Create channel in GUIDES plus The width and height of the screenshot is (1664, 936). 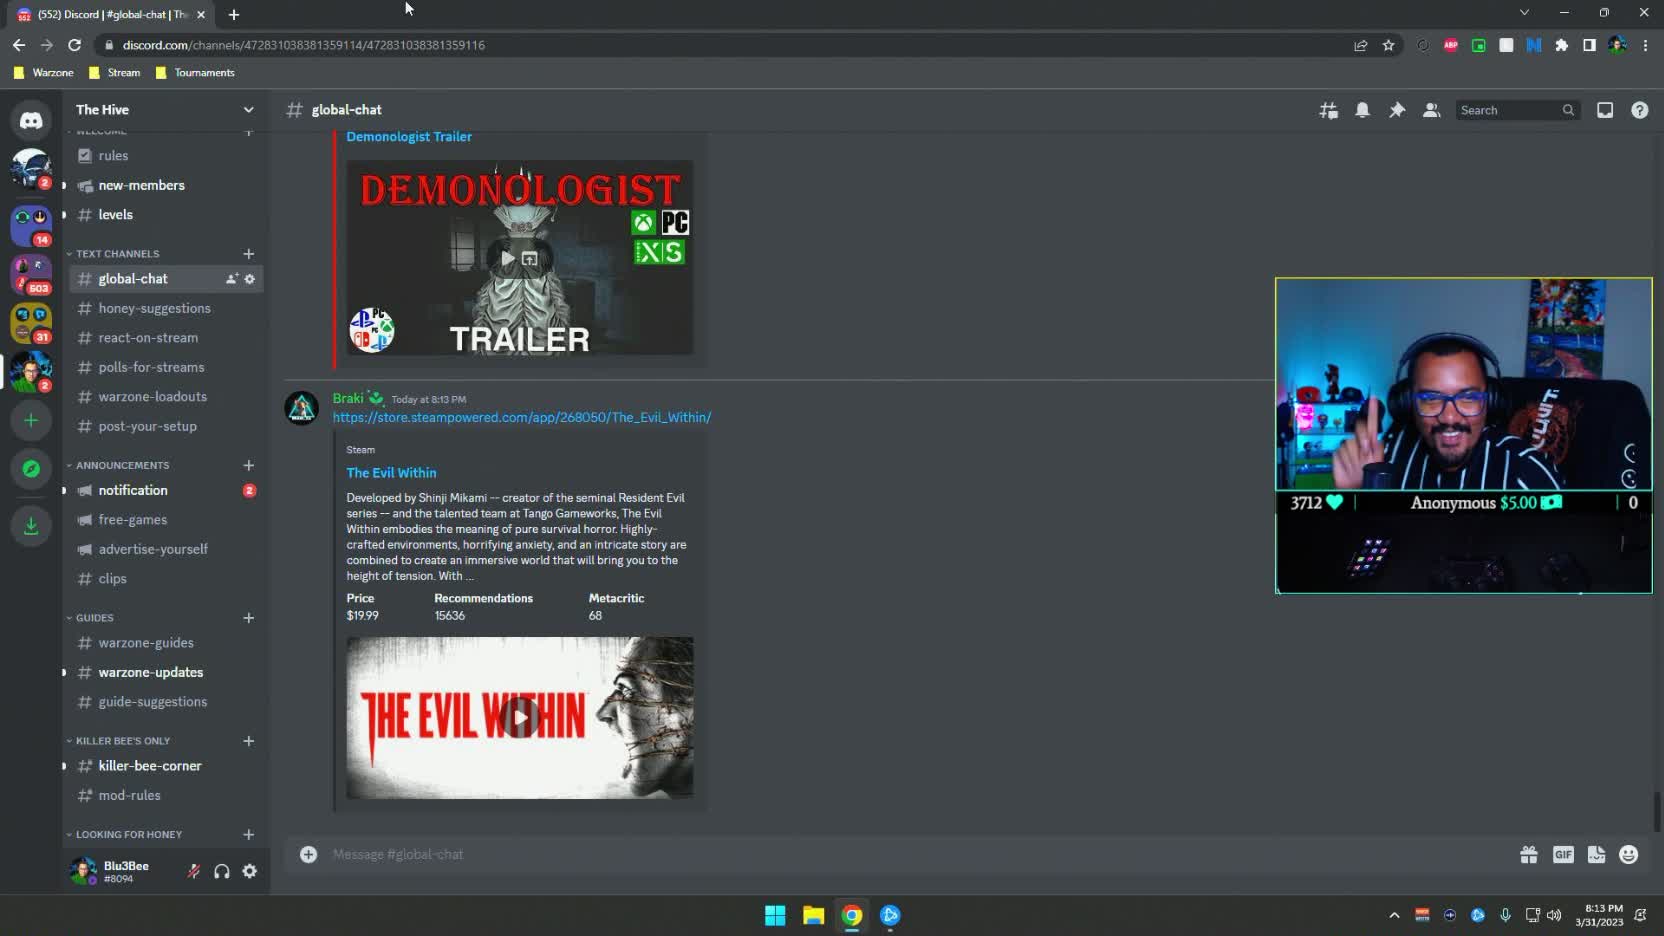pyautogui.click(x=248, y=618)
